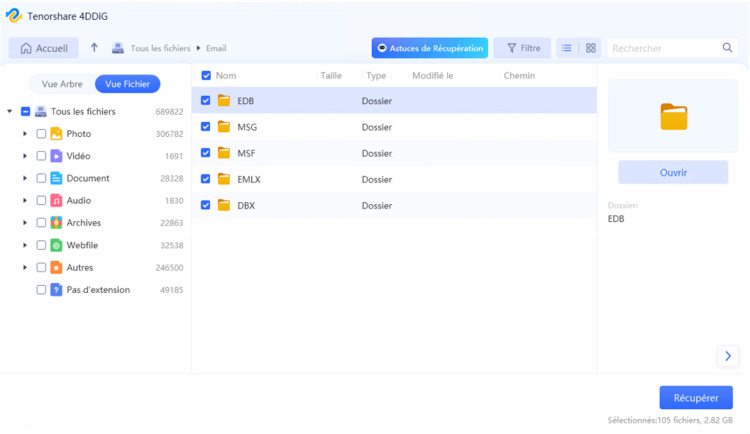The width and height of the screenshot is (750, 434).
Task: Expand the Archives tree node
Action: pyautogui.click(x=25, y=223)
